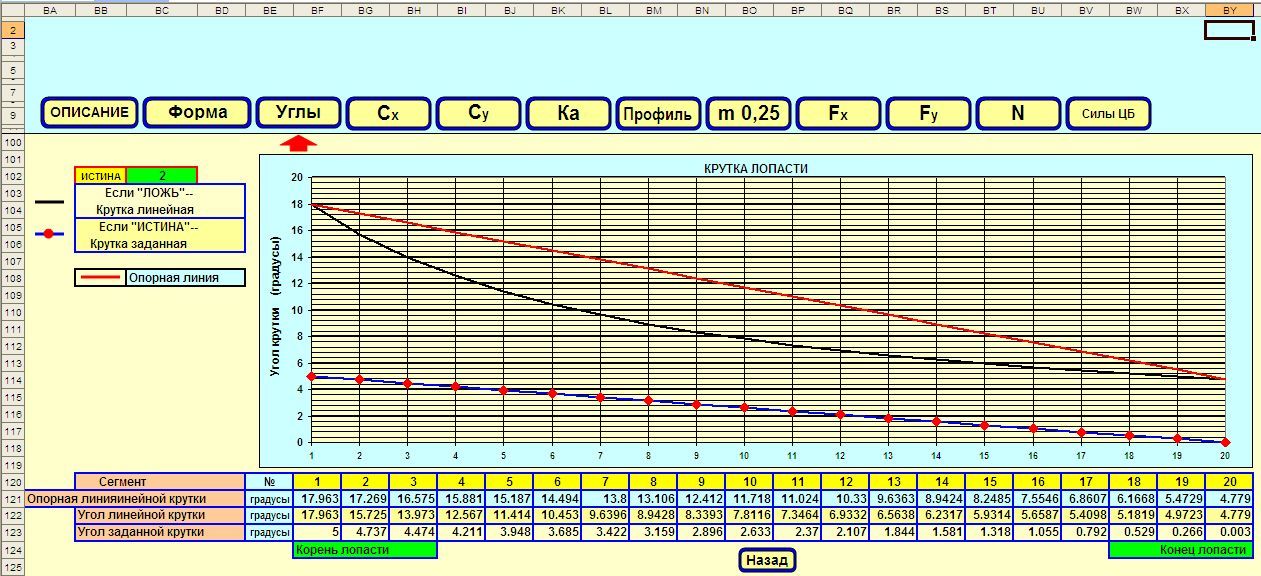
Task: Open the Fy forces button
Action: 928,114
